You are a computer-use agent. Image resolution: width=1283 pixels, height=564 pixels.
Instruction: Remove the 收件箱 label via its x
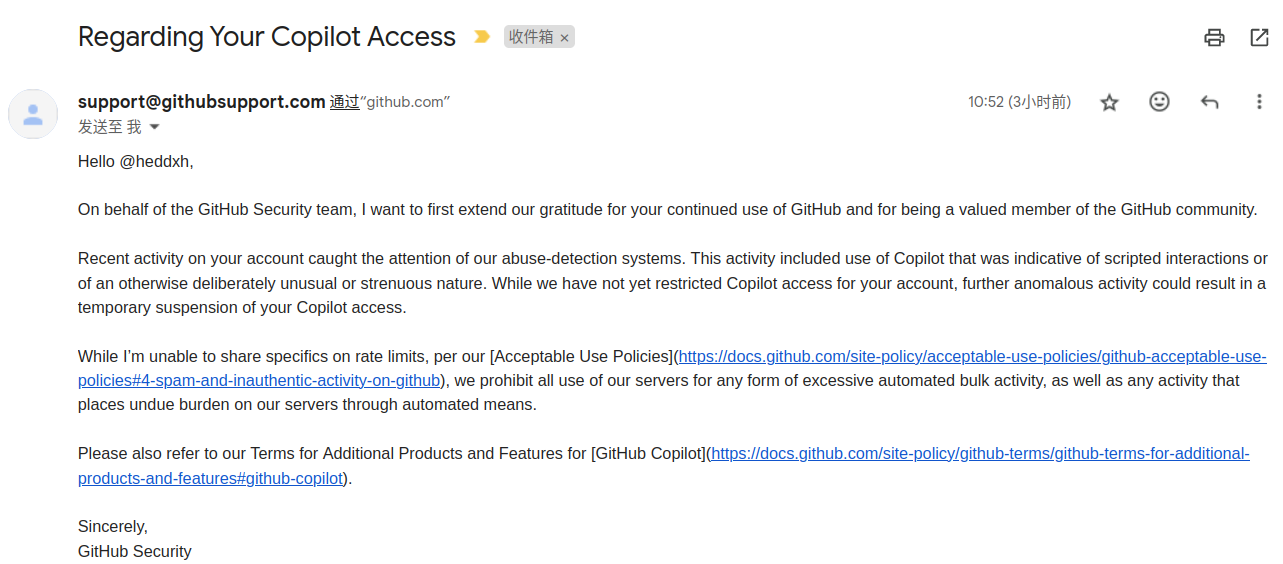pos(564,38)
